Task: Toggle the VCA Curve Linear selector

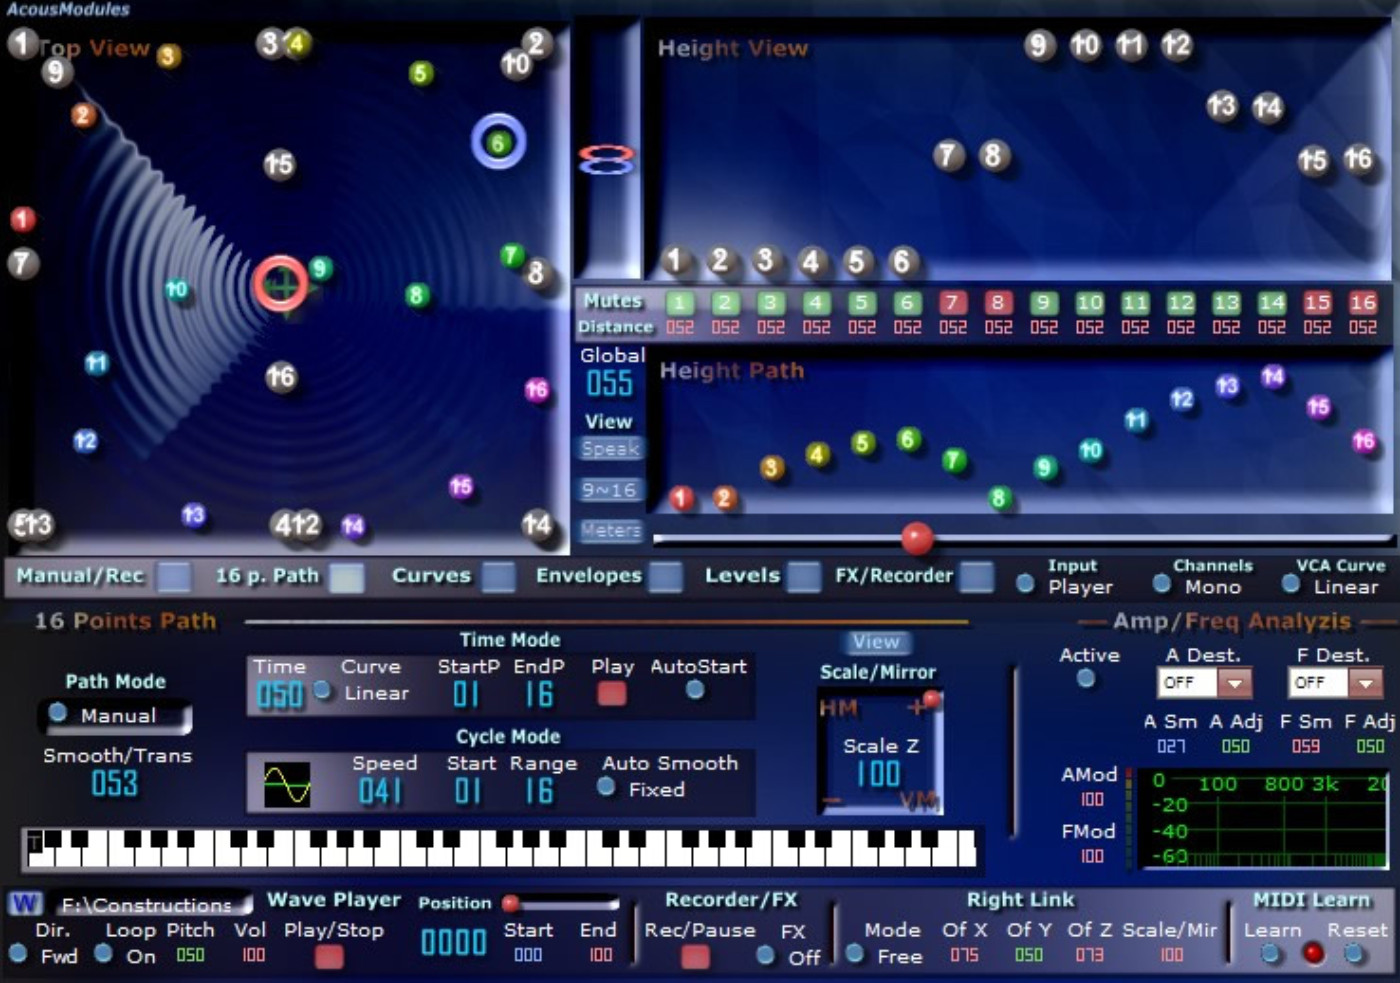Action: [x=1292, y=583]
